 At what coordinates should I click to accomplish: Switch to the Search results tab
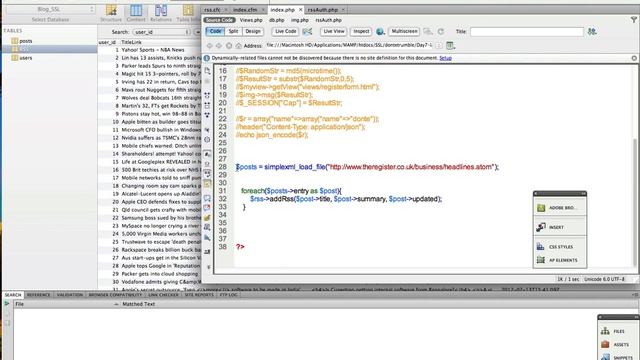[13, 295]
